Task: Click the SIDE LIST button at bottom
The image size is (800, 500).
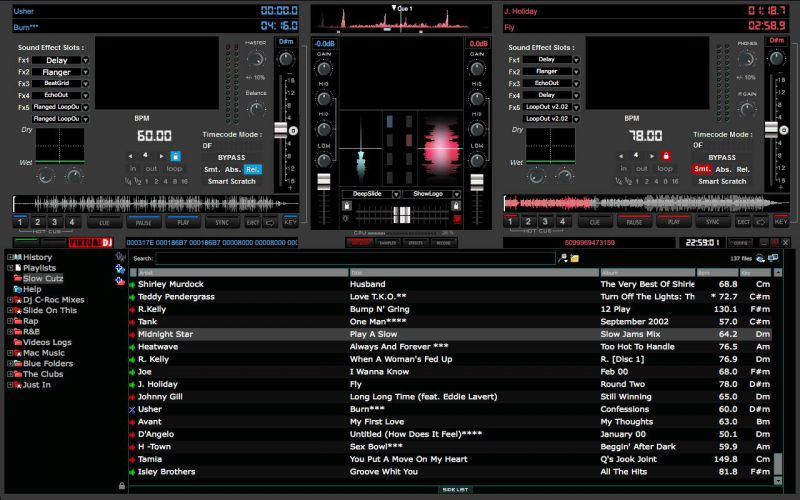Action: 455,489
